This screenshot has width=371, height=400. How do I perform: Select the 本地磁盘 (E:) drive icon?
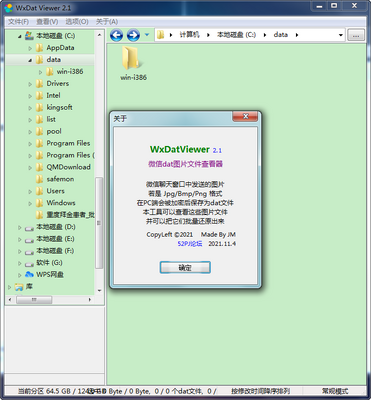[x=29, y=240]
